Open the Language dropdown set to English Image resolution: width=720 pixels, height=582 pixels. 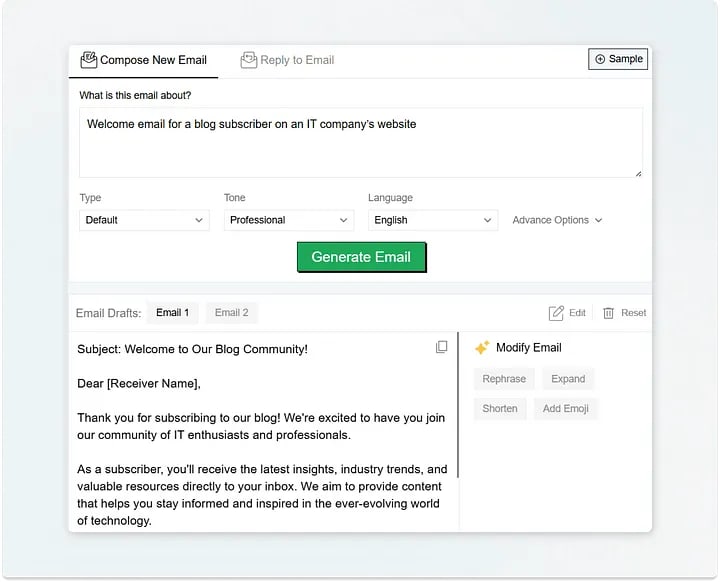click(x=432, y=220)
